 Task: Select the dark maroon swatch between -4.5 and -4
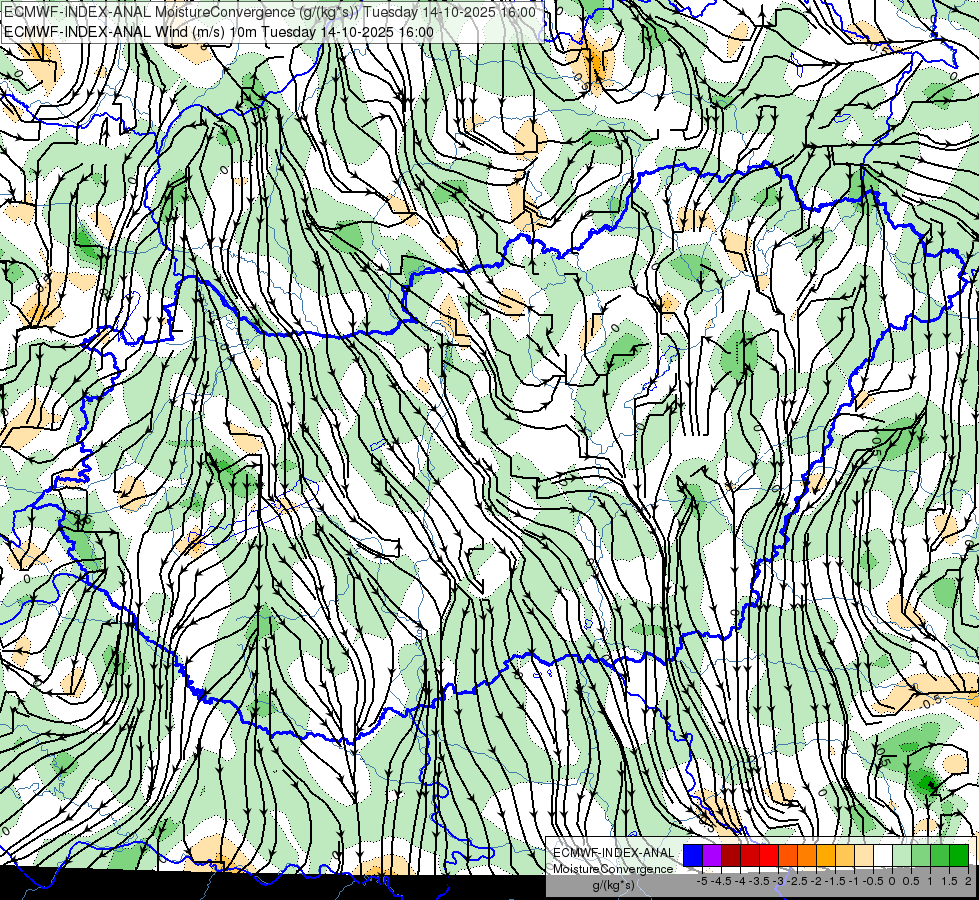pyautogui.click(x=731, y=856)
